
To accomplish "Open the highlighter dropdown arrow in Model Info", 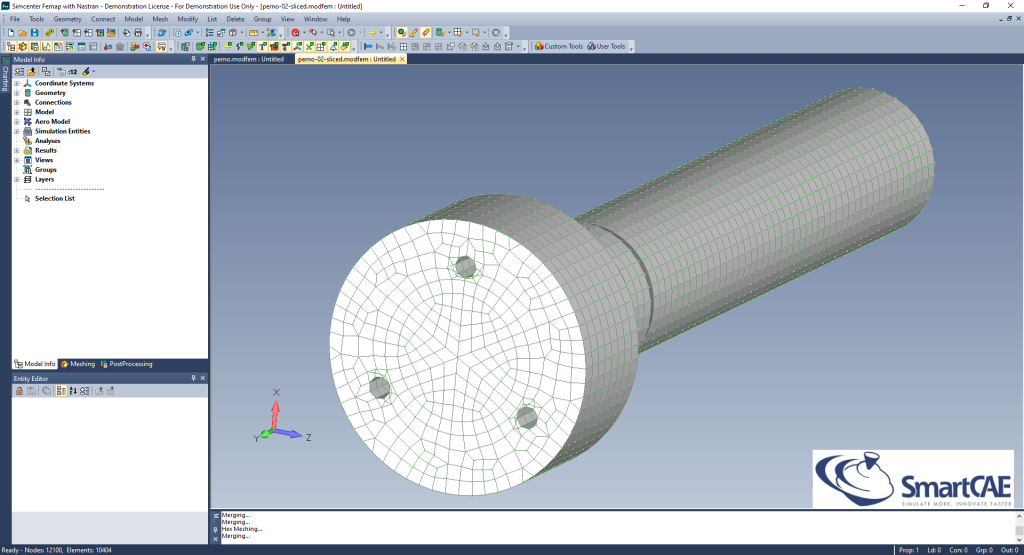I will tap(93, 72).
